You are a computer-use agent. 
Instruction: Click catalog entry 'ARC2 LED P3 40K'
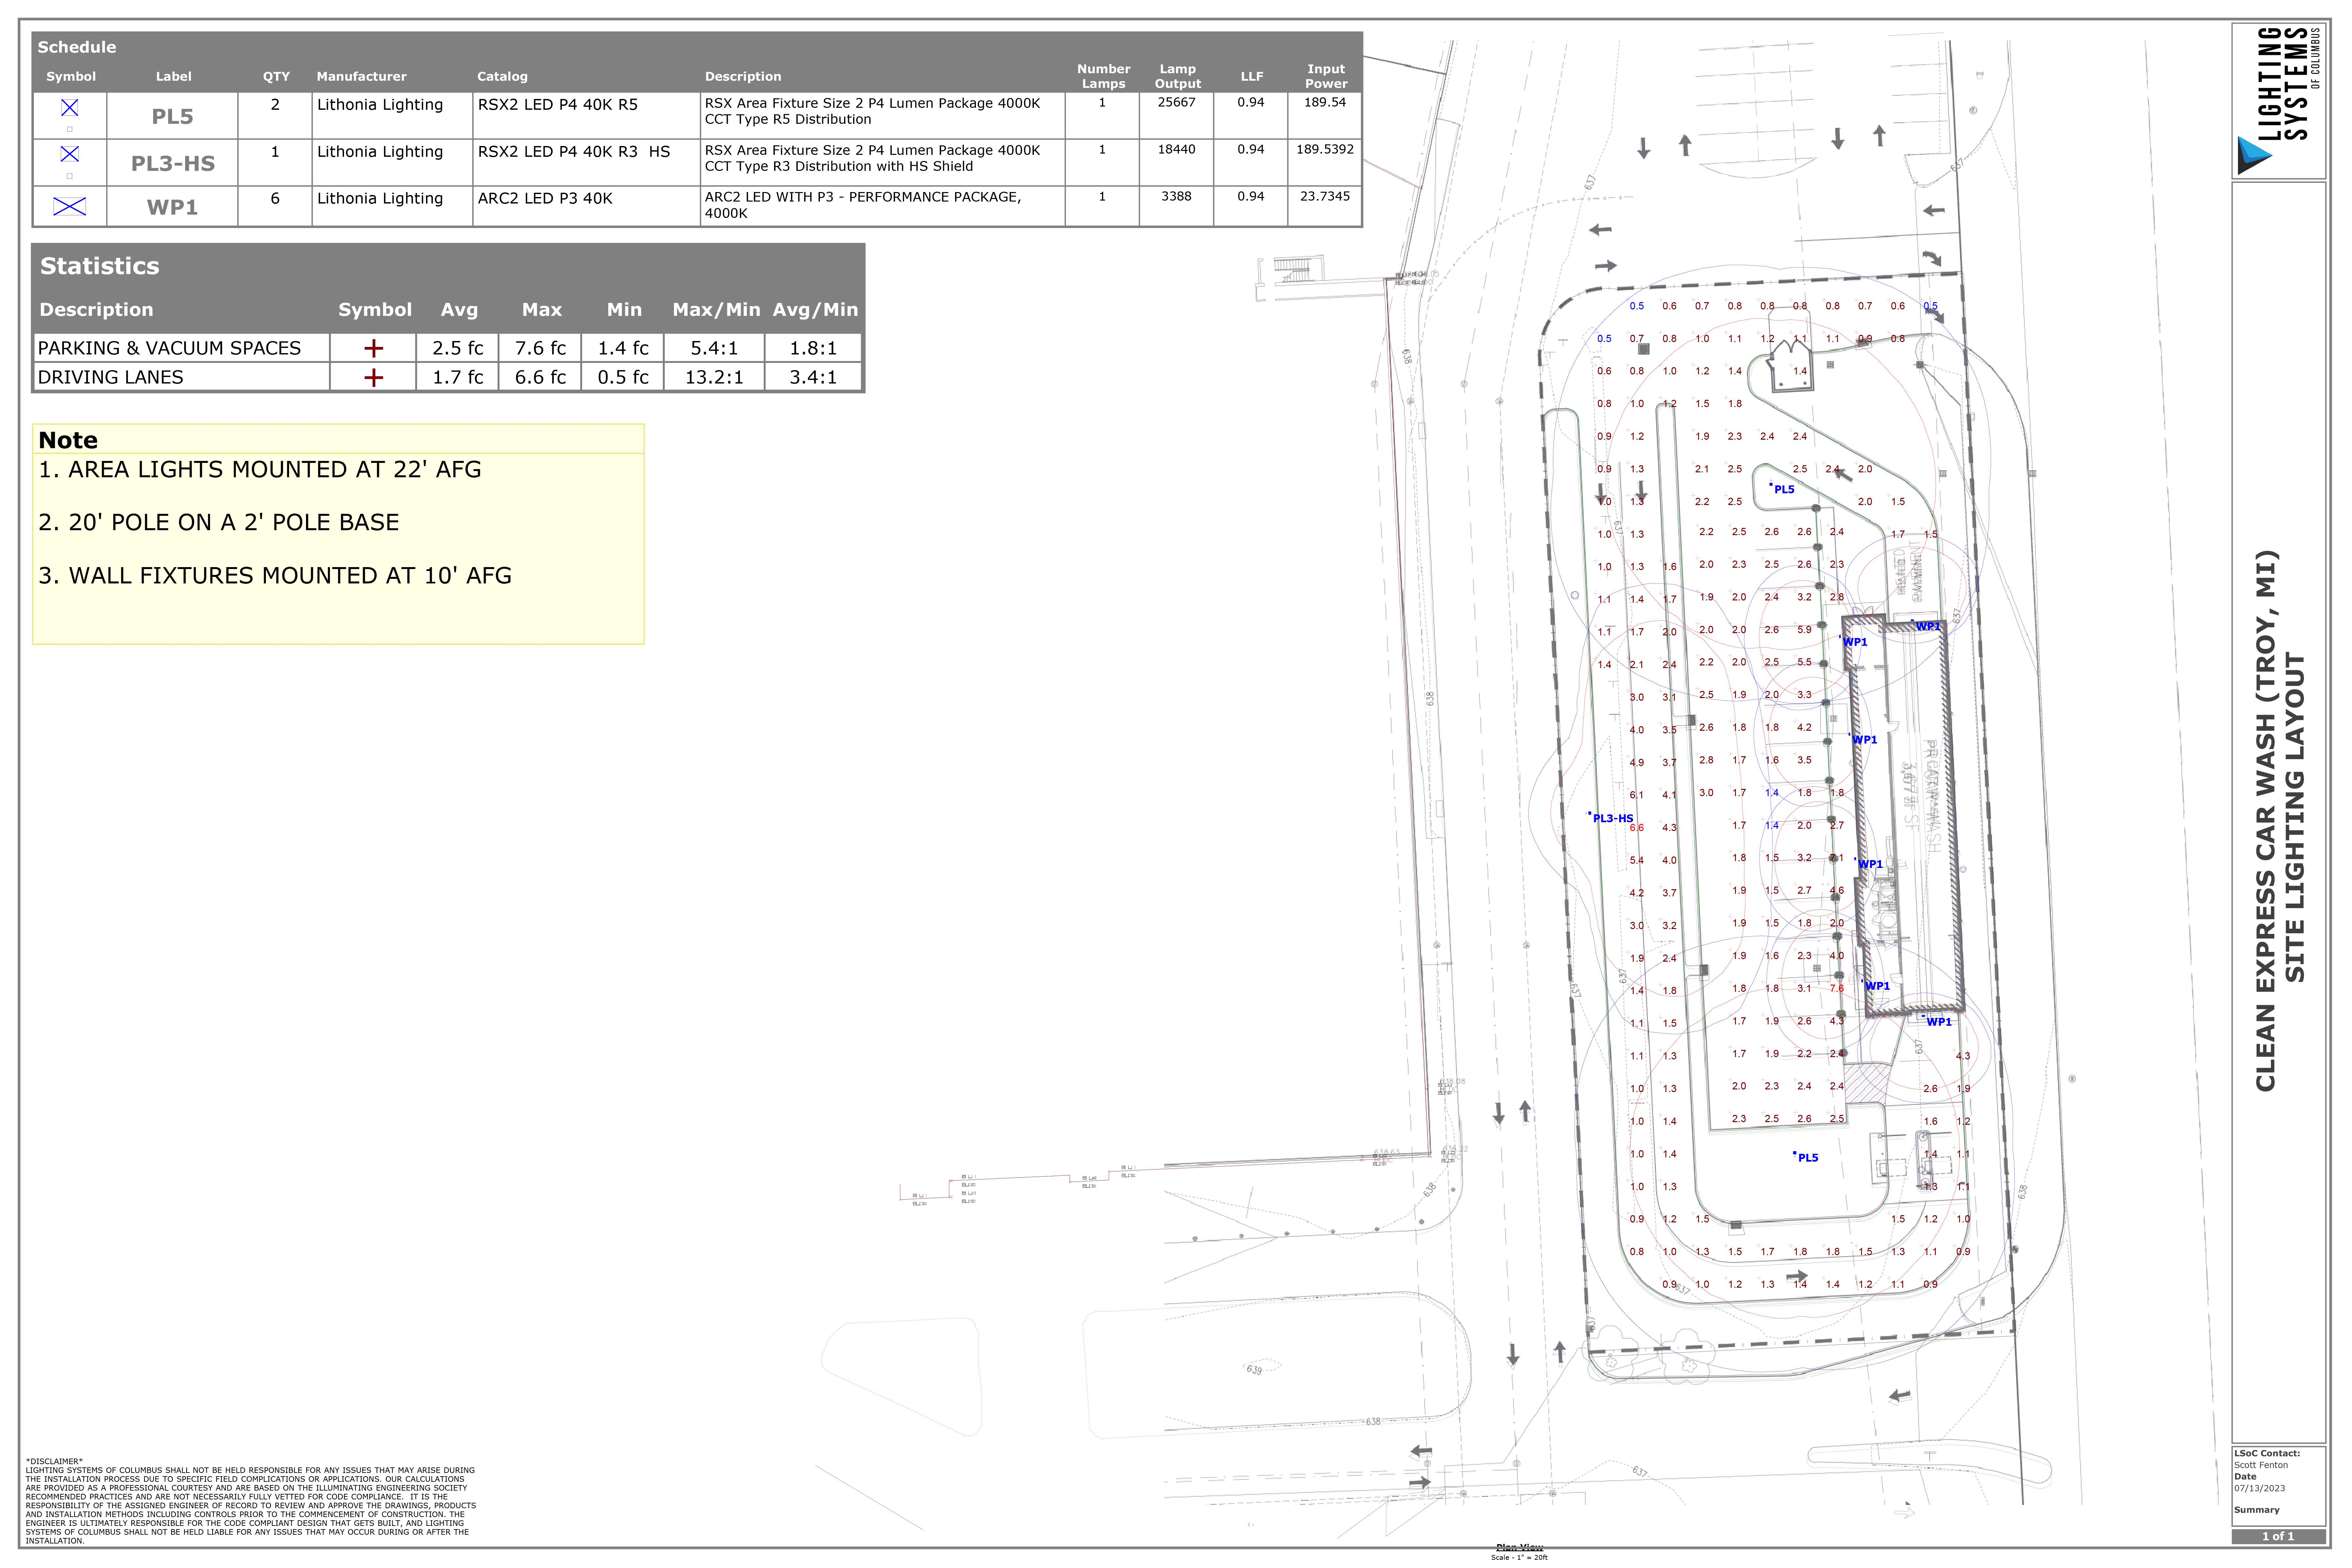[545, 198]
